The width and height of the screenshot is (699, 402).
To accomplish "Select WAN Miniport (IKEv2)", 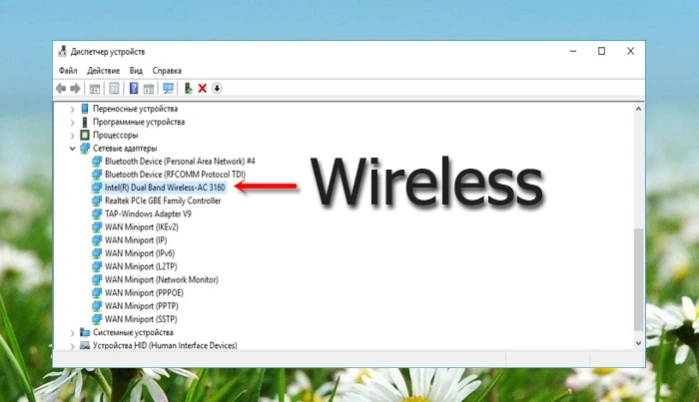I will pyautogui.click(x=141, y=227).
